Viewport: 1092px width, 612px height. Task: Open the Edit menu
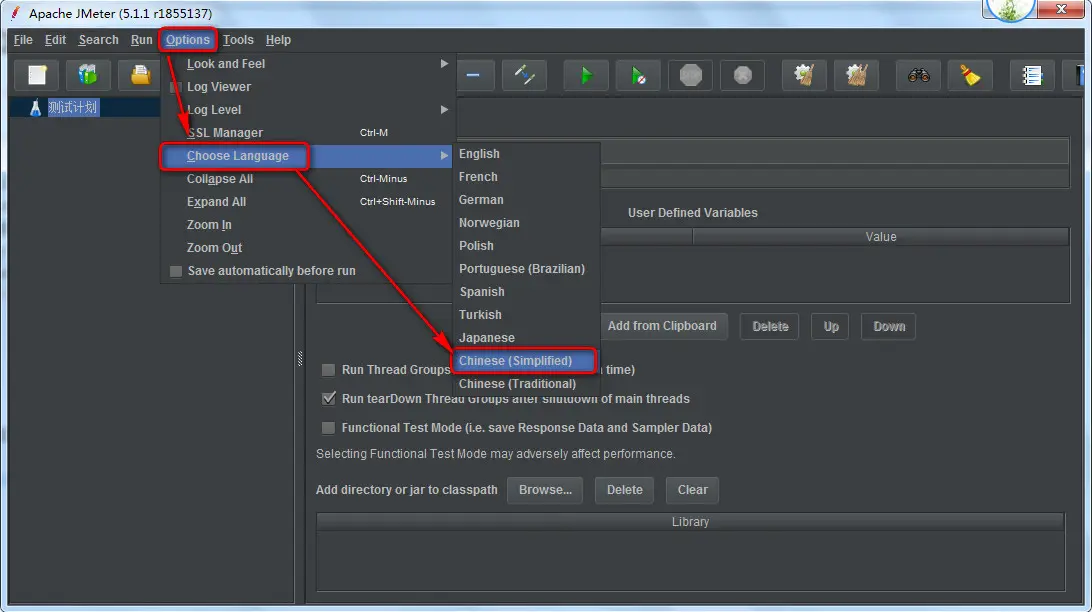55,40
